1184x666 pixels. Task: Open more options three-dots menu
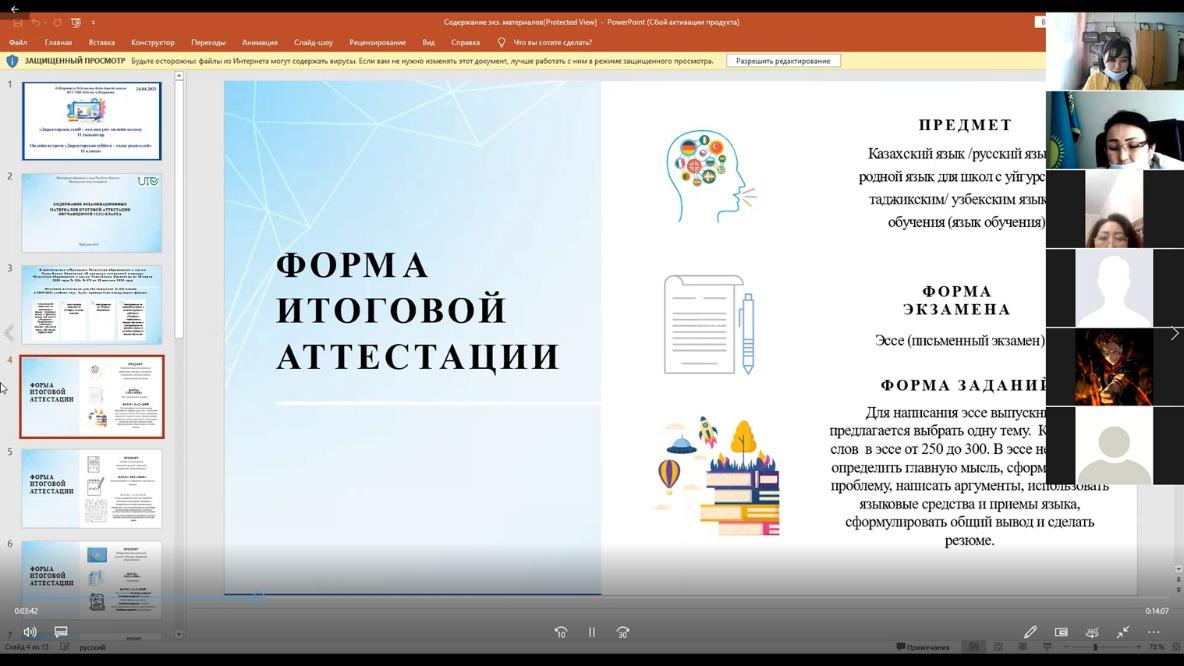pyautogui.click(x=1153, y=632)
